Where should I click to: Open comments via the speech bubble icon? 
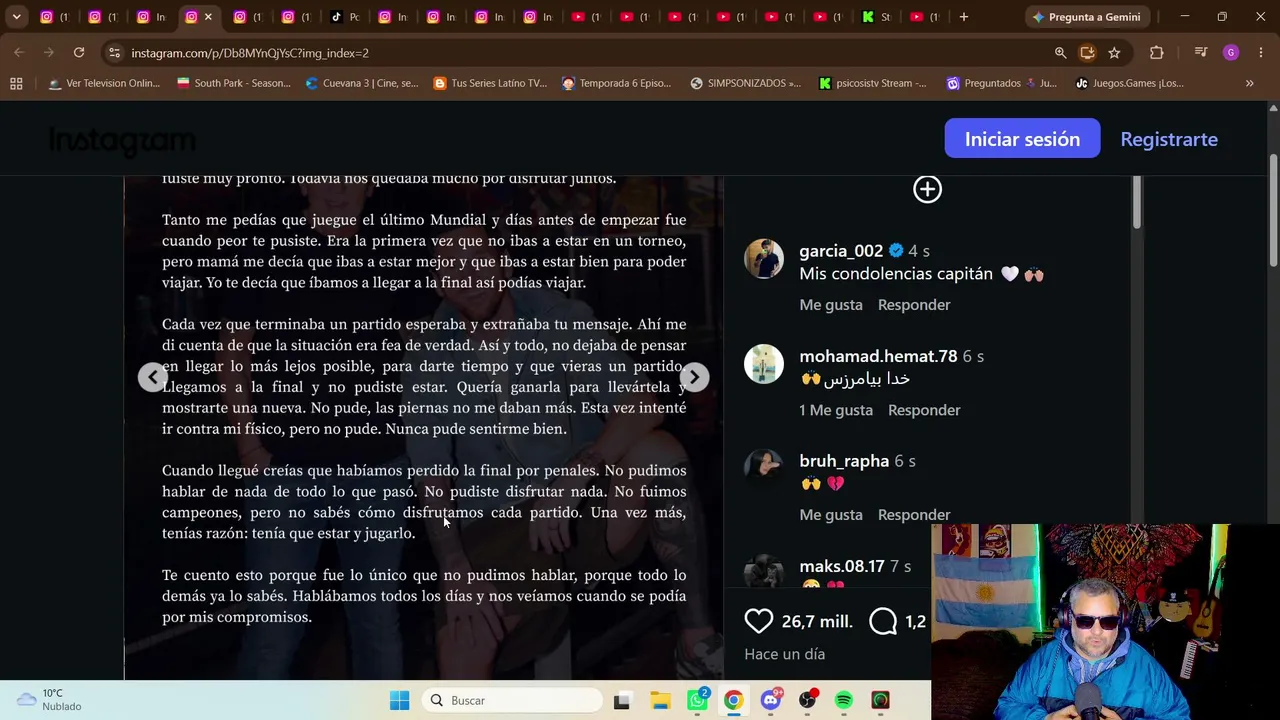click(883, 621)
